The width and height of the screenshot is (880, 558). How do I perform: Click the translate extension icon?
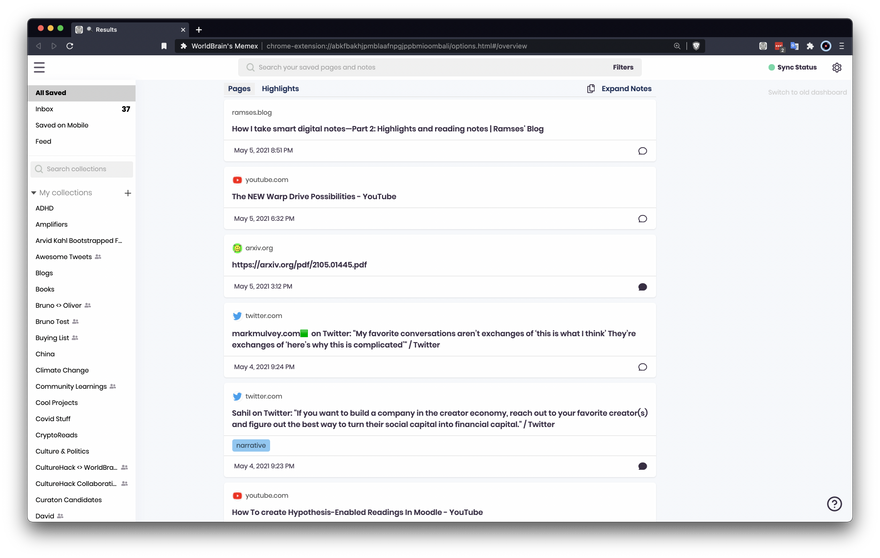tap(794, 46)
